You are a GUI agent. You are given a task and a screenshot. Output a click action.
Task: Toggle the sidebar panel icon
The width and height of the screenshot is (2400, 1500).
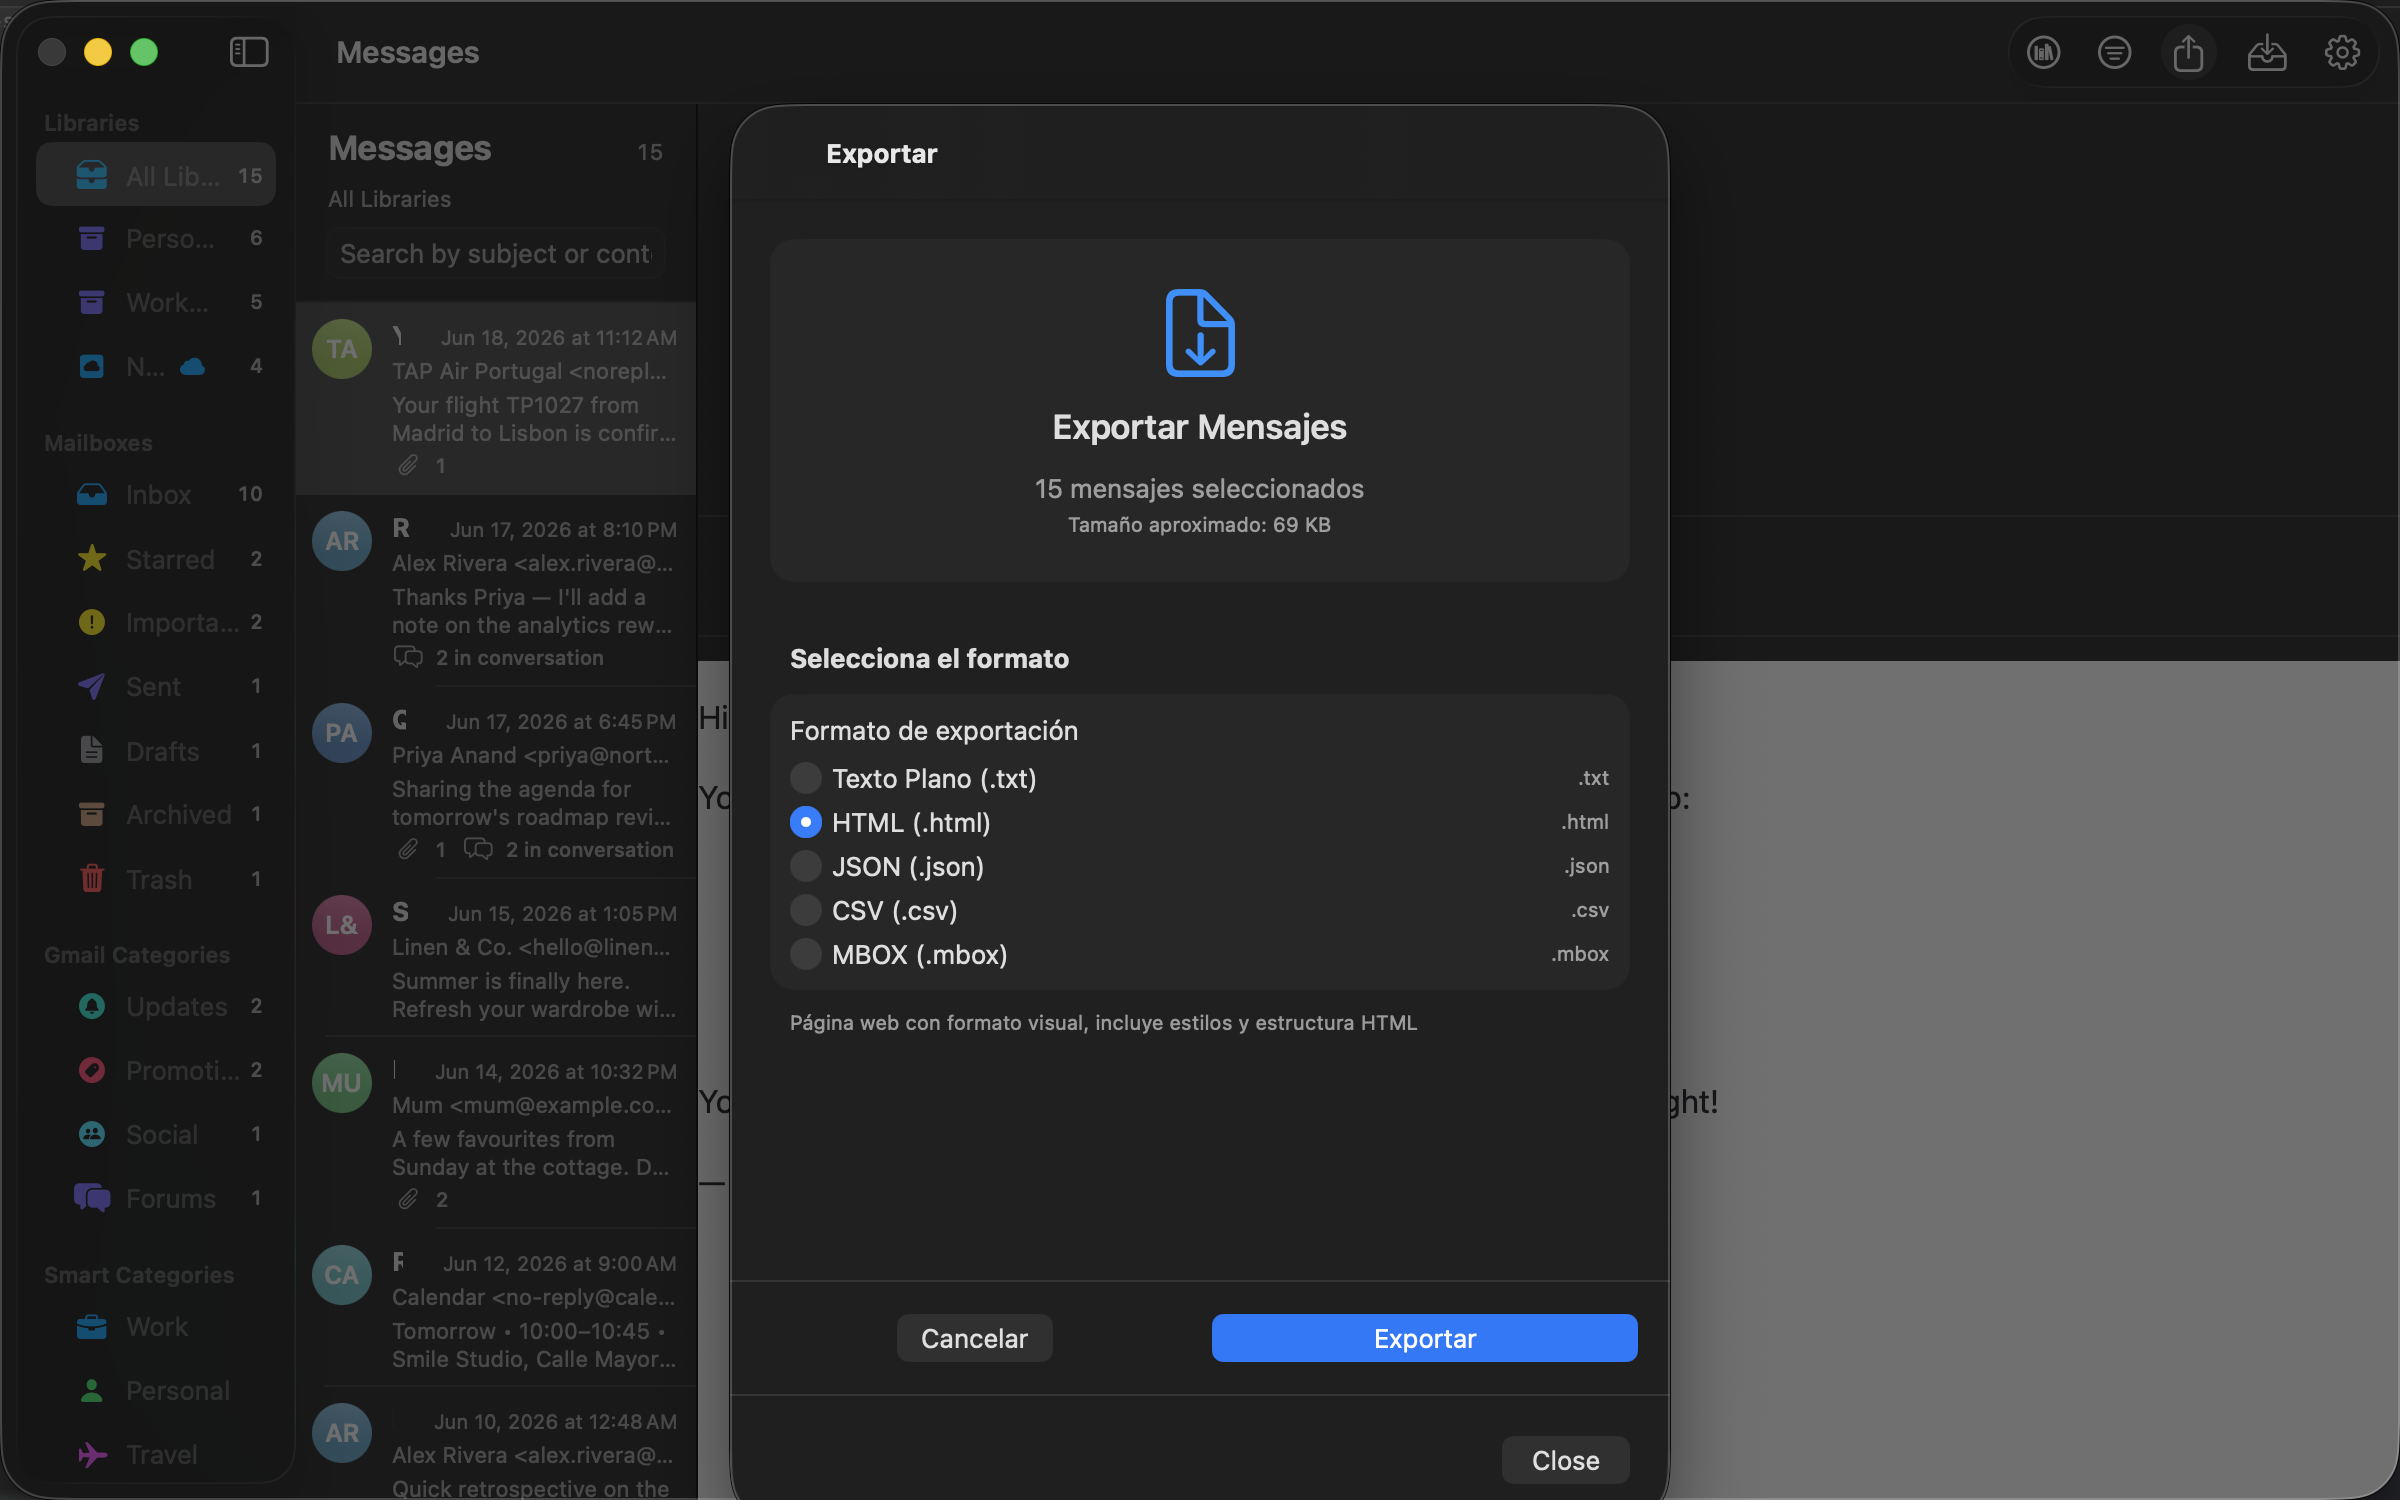(x=249, y=52)
